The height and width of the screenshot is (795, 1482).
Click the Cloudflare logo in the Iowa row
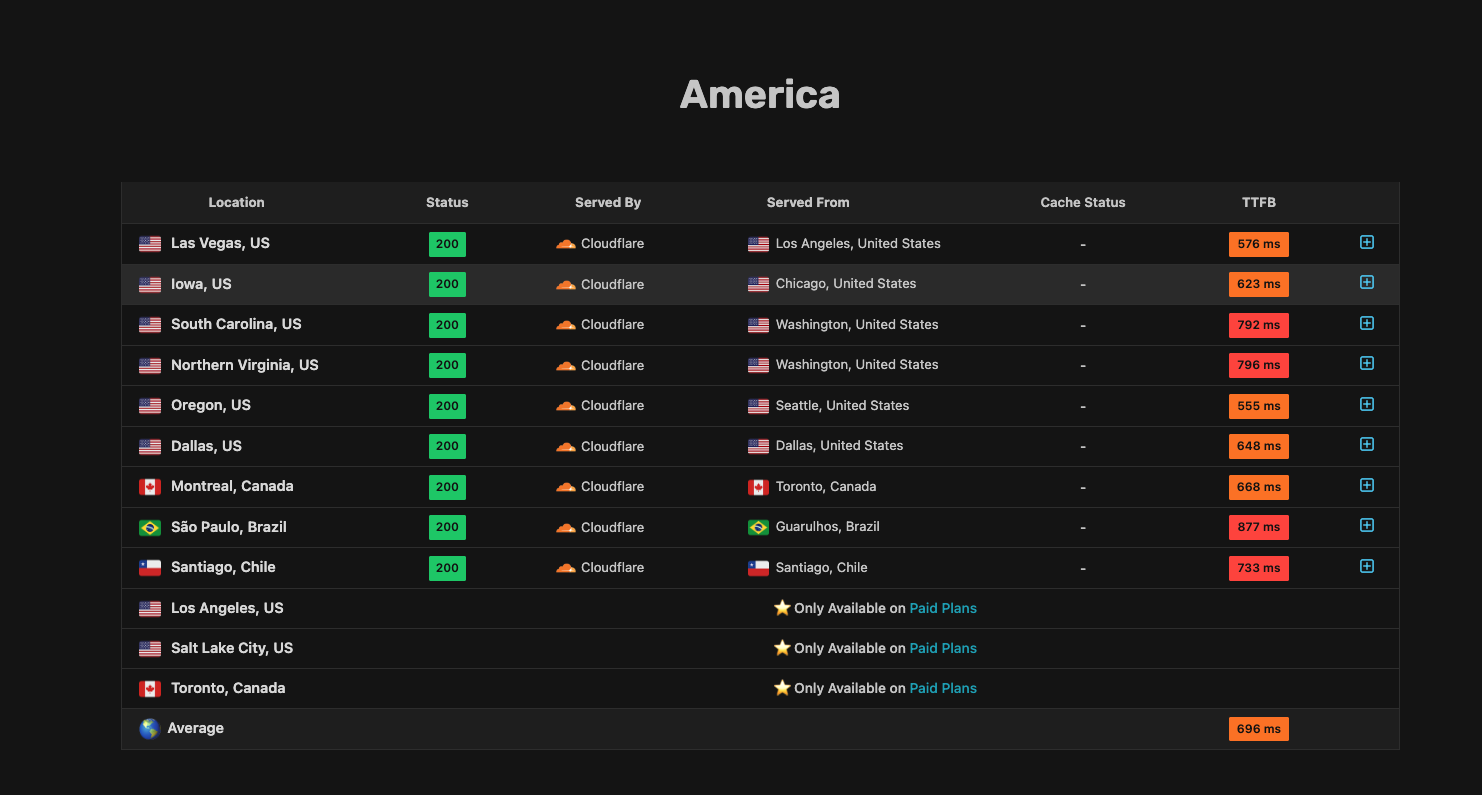tap(566, 285)
